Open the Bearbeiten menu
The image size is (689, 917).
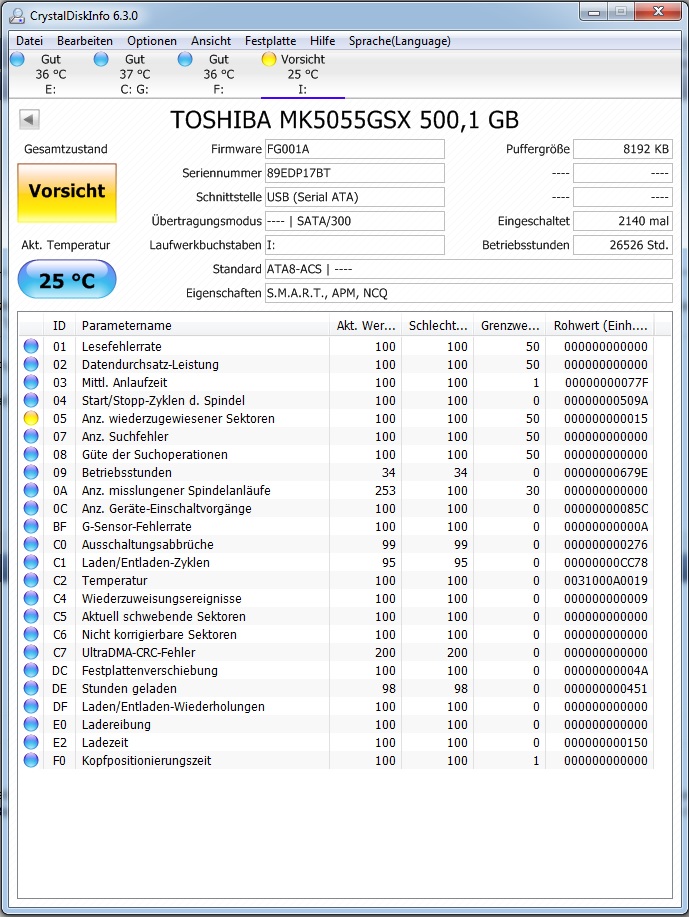click(x=85, y=41)
